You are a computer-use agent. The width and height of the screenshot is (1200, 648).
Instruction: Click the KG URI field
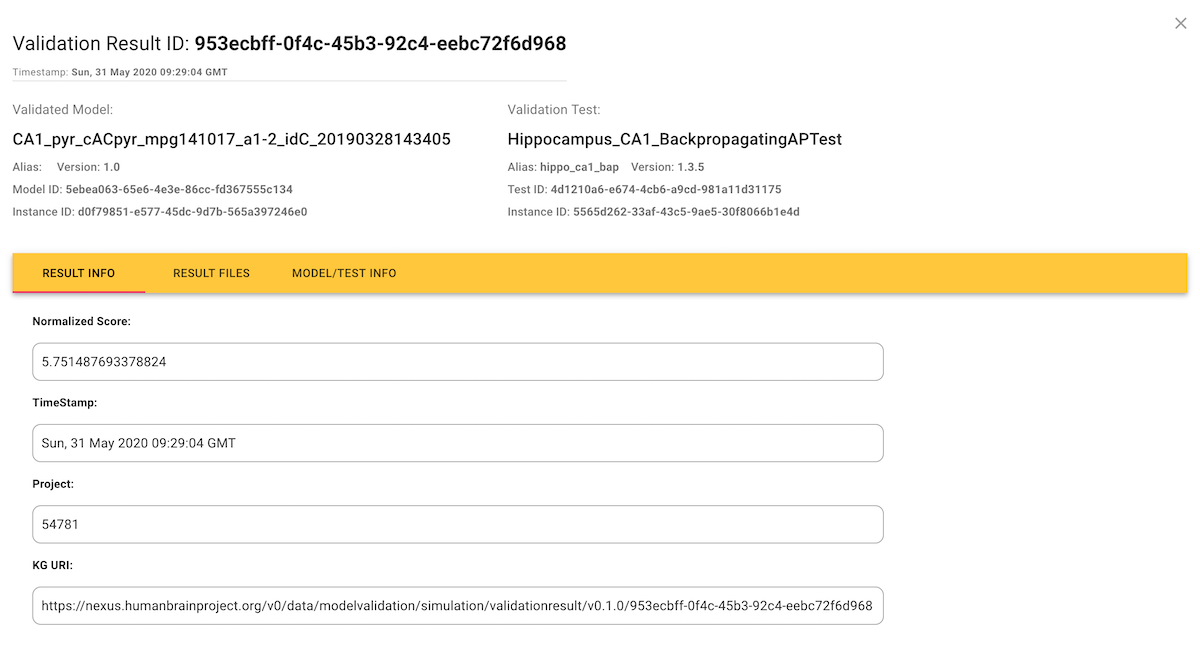point(457,606)
